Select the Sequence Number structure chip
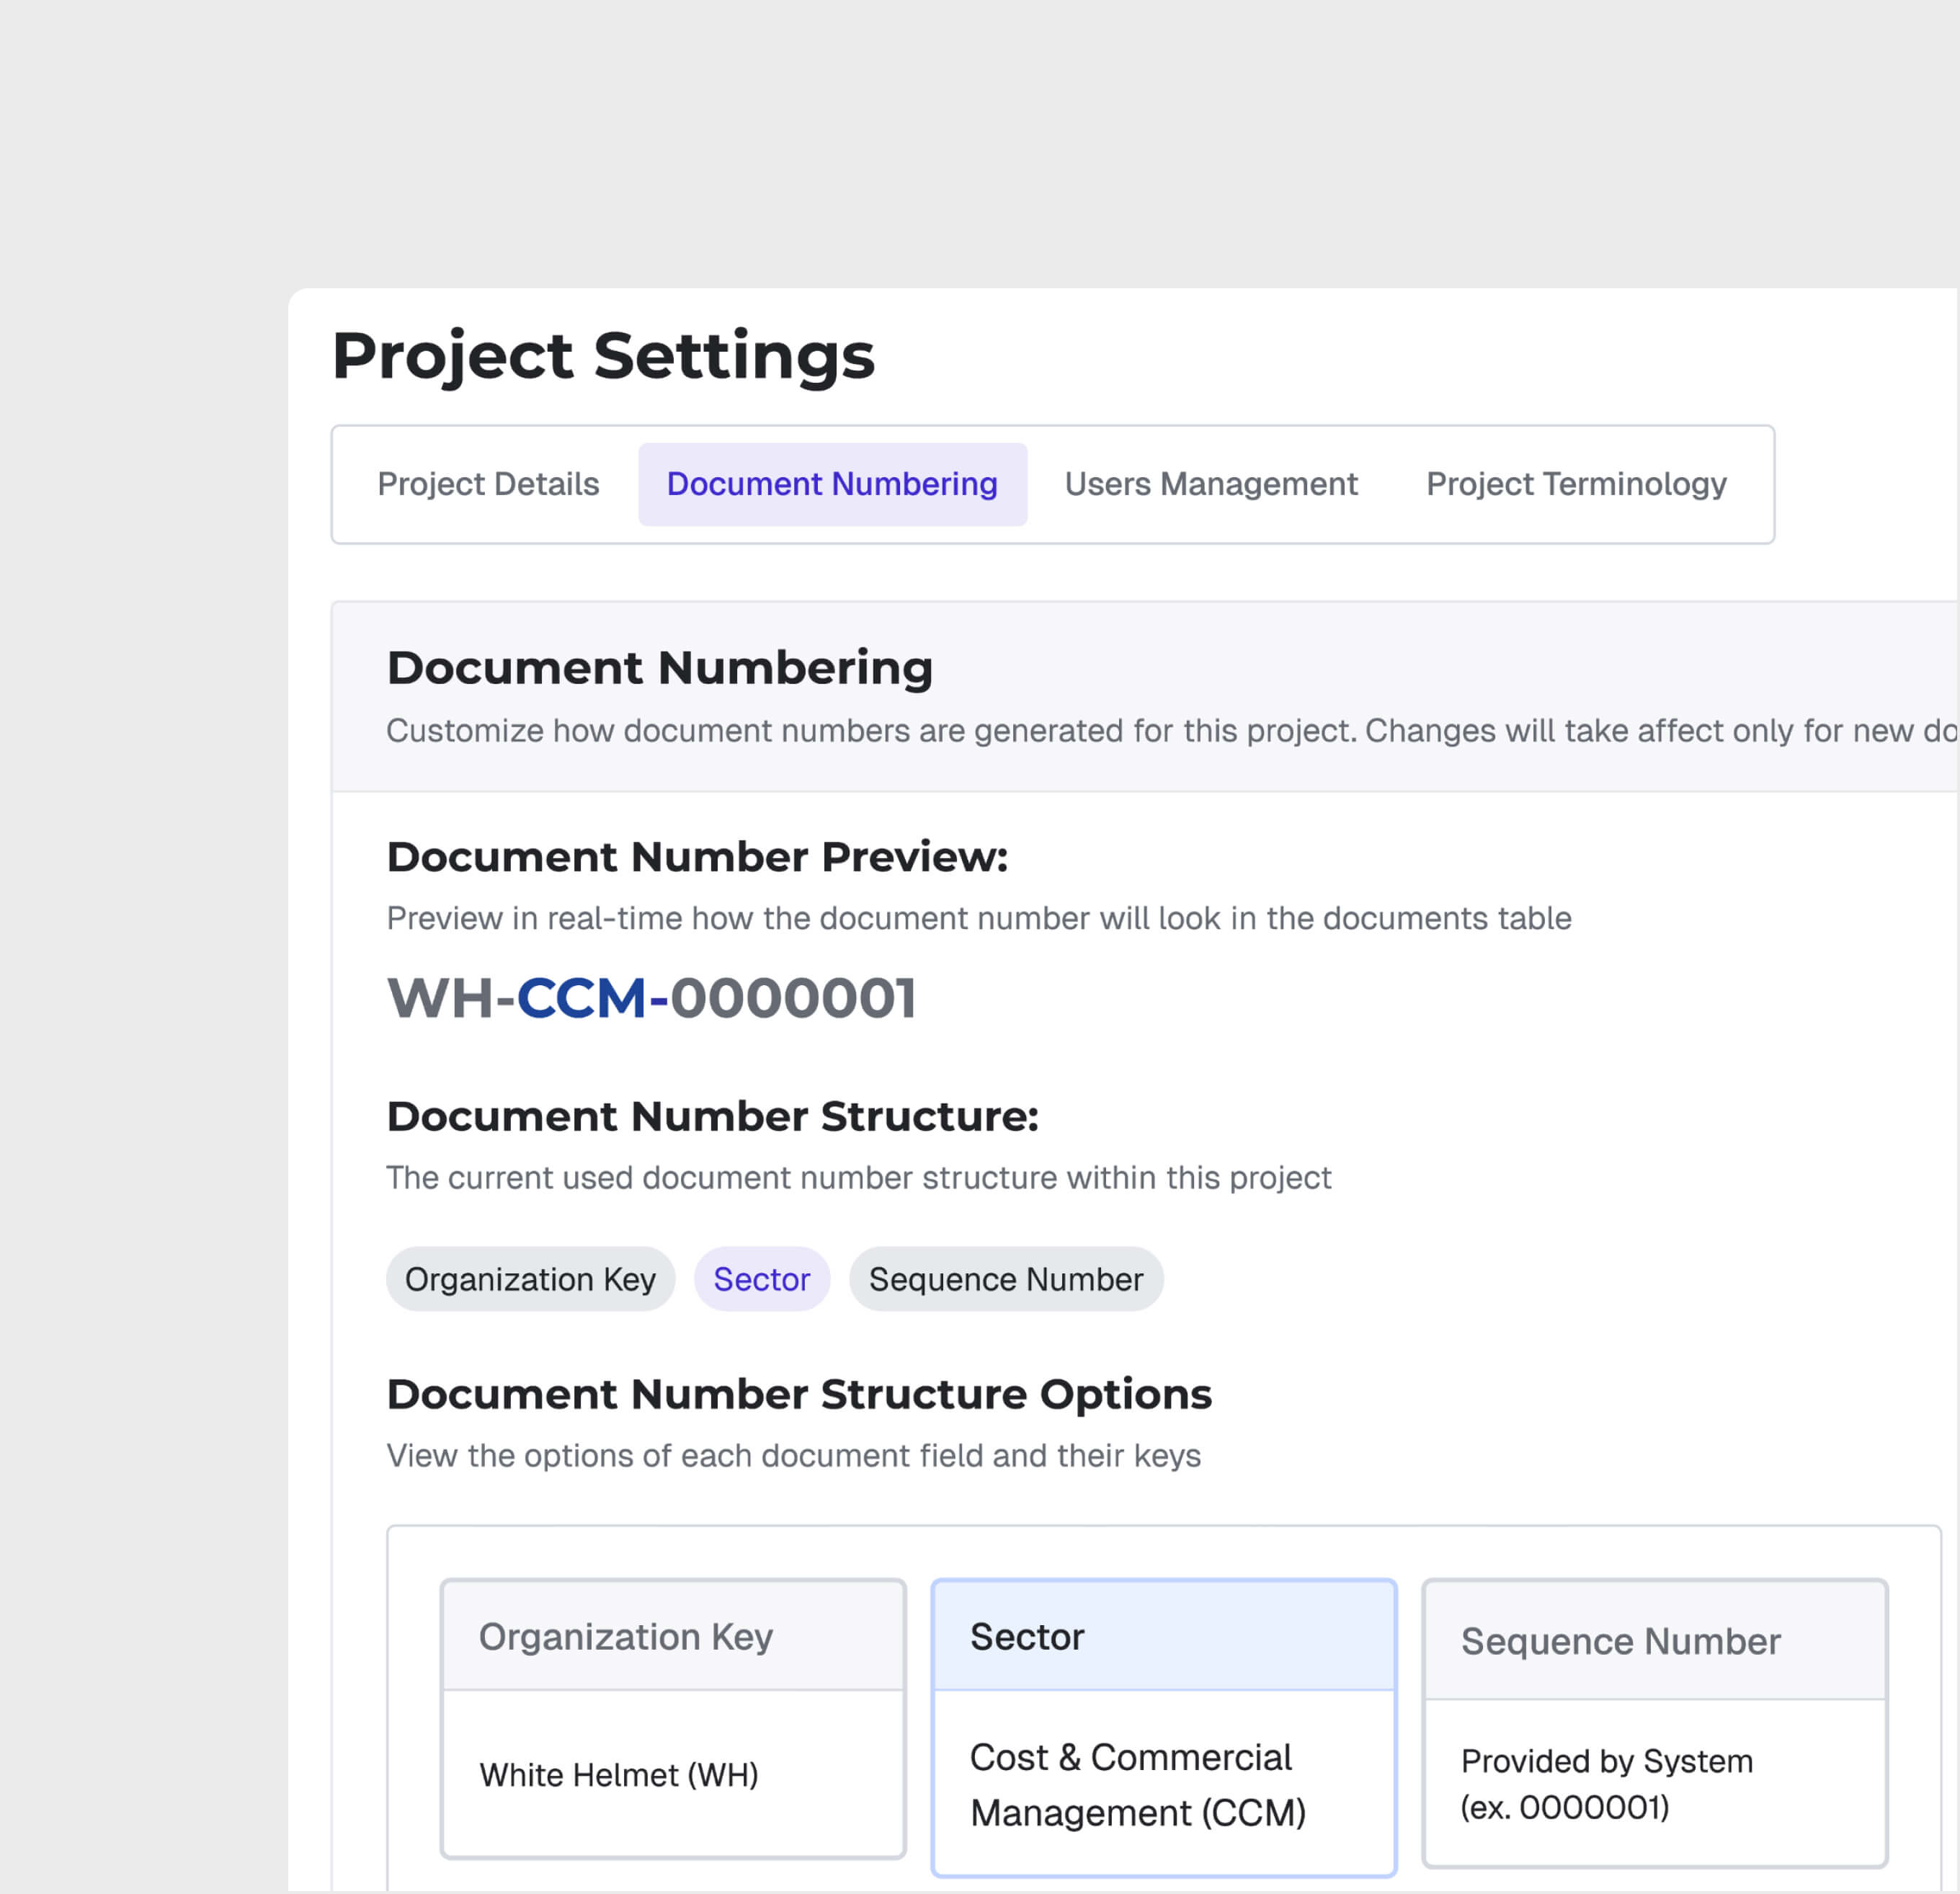 point(1005,1279)
